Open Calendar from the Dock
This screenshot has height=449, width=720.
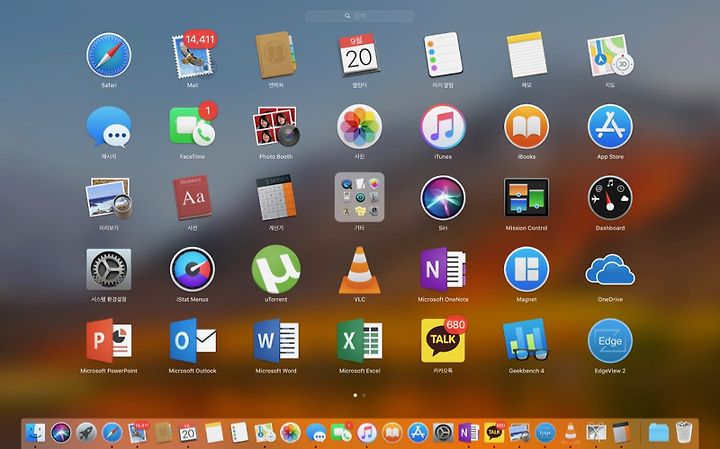tap(188, 432)
